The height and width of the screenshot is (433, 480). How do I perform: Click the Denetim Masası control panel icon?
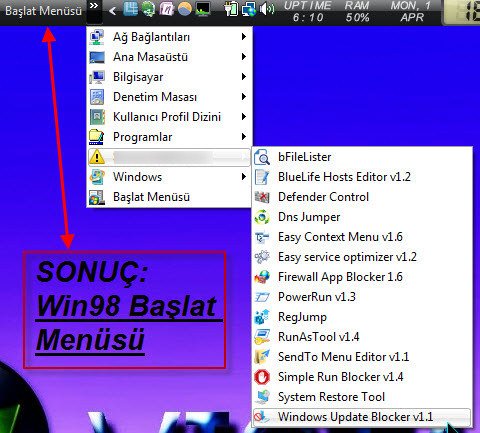(x=97, y=97)
